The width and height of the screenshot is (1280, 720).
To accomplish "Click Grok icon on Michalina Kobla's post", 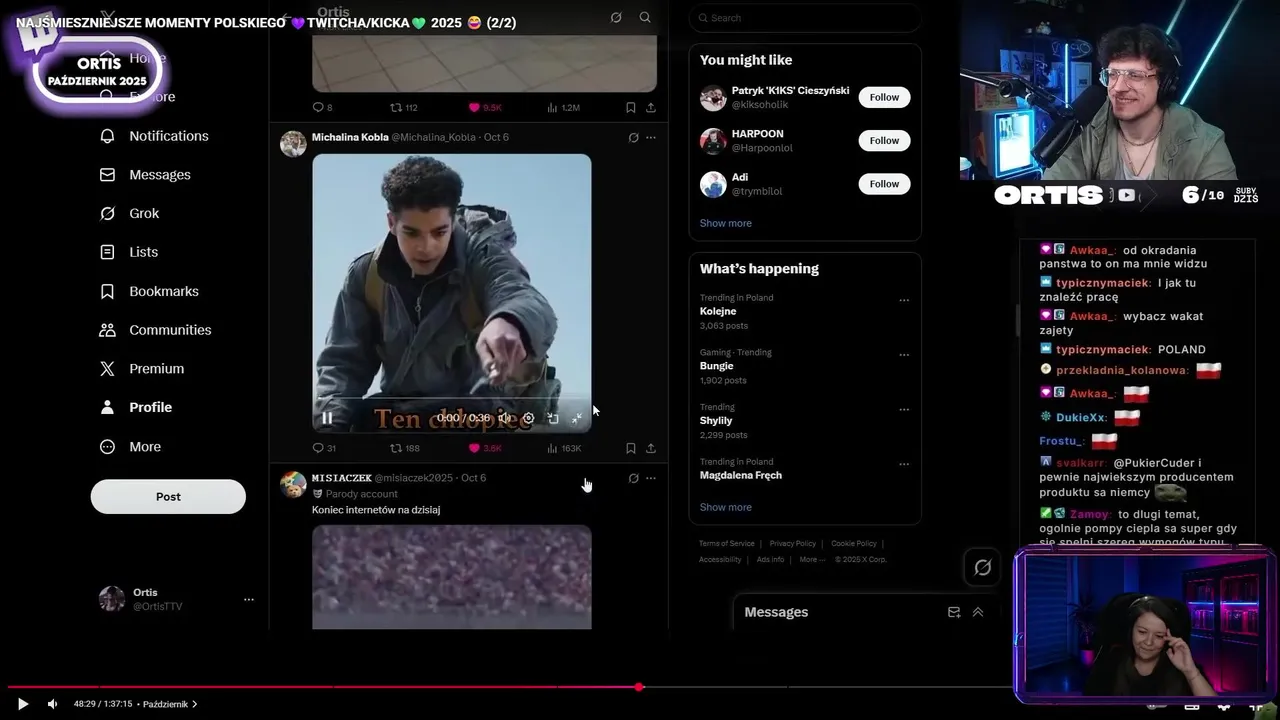I will click(x=633, y=138).
